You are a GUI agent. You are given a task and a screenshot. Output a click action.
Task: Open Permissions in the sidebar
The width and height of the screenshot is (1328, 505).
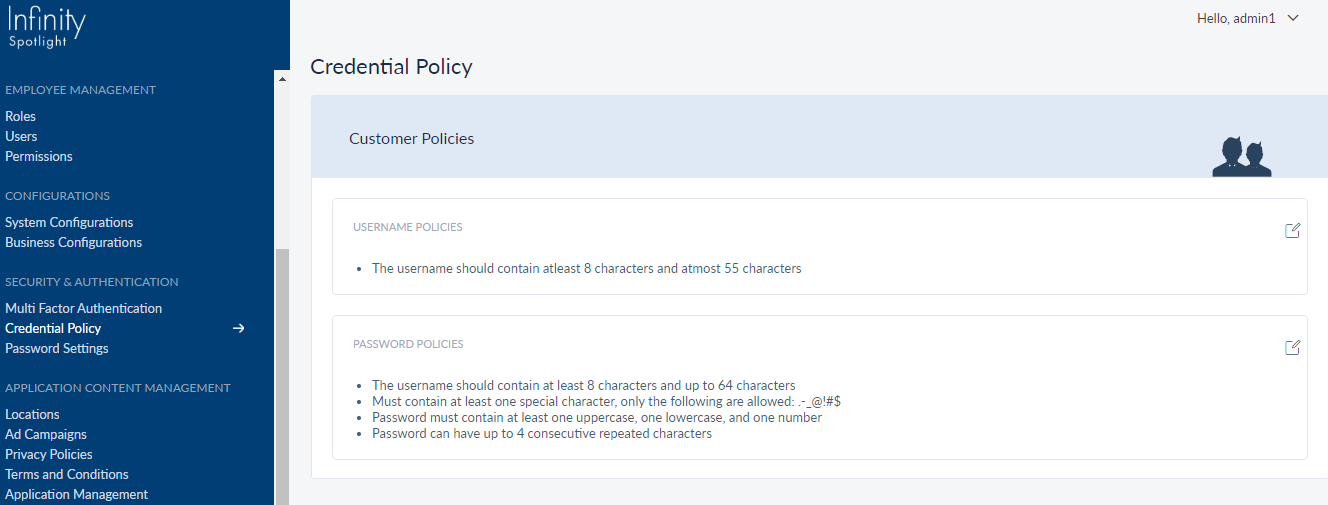pos(39,156)
